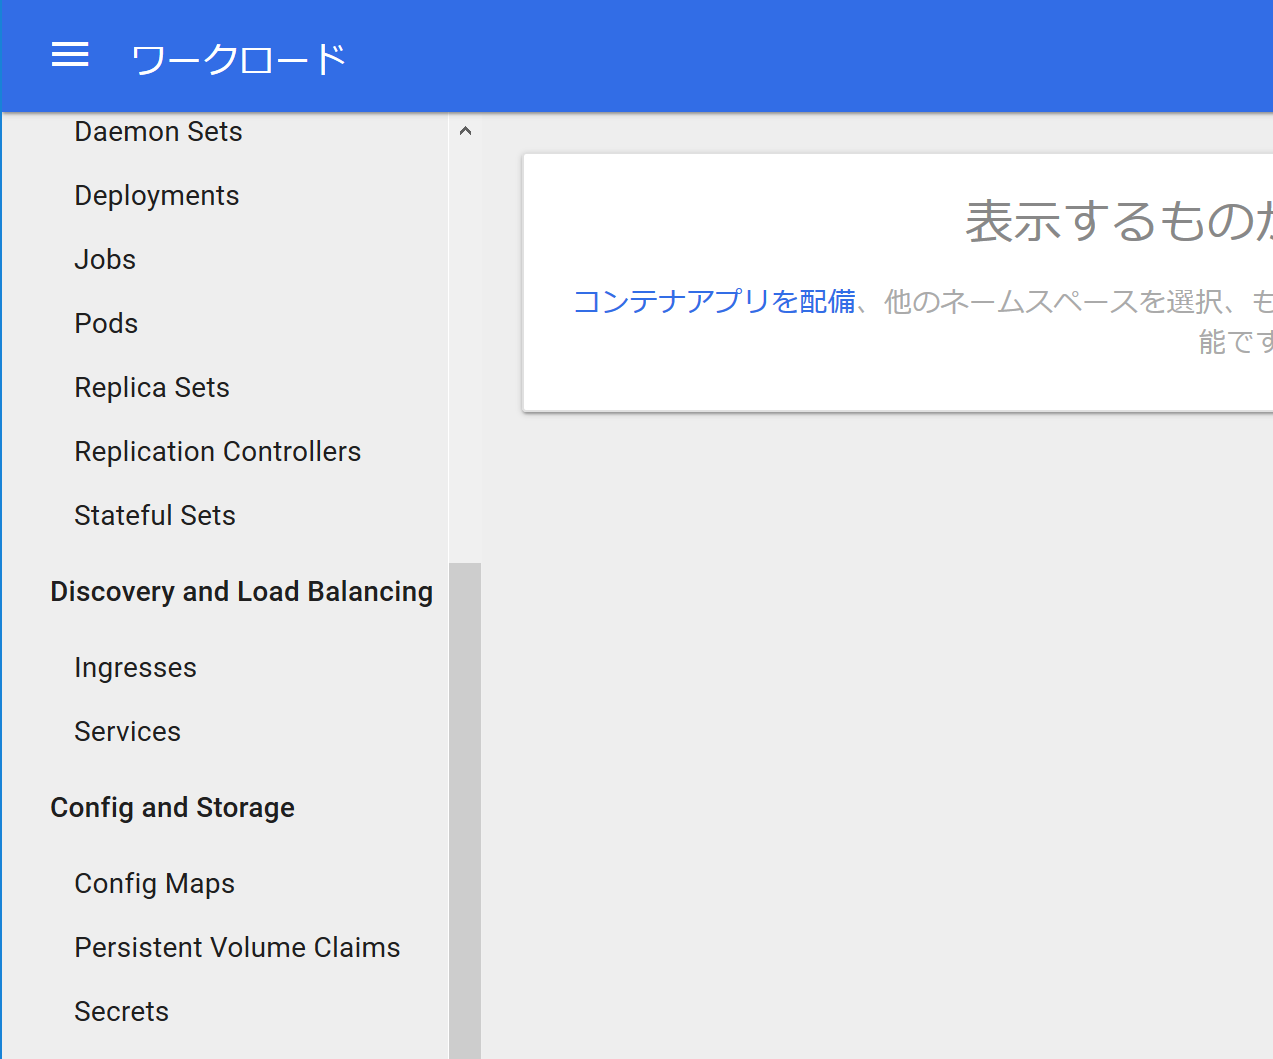Click the Config and Storage section header
The height and width of the screenshot is (1059, 1273).
172,807
